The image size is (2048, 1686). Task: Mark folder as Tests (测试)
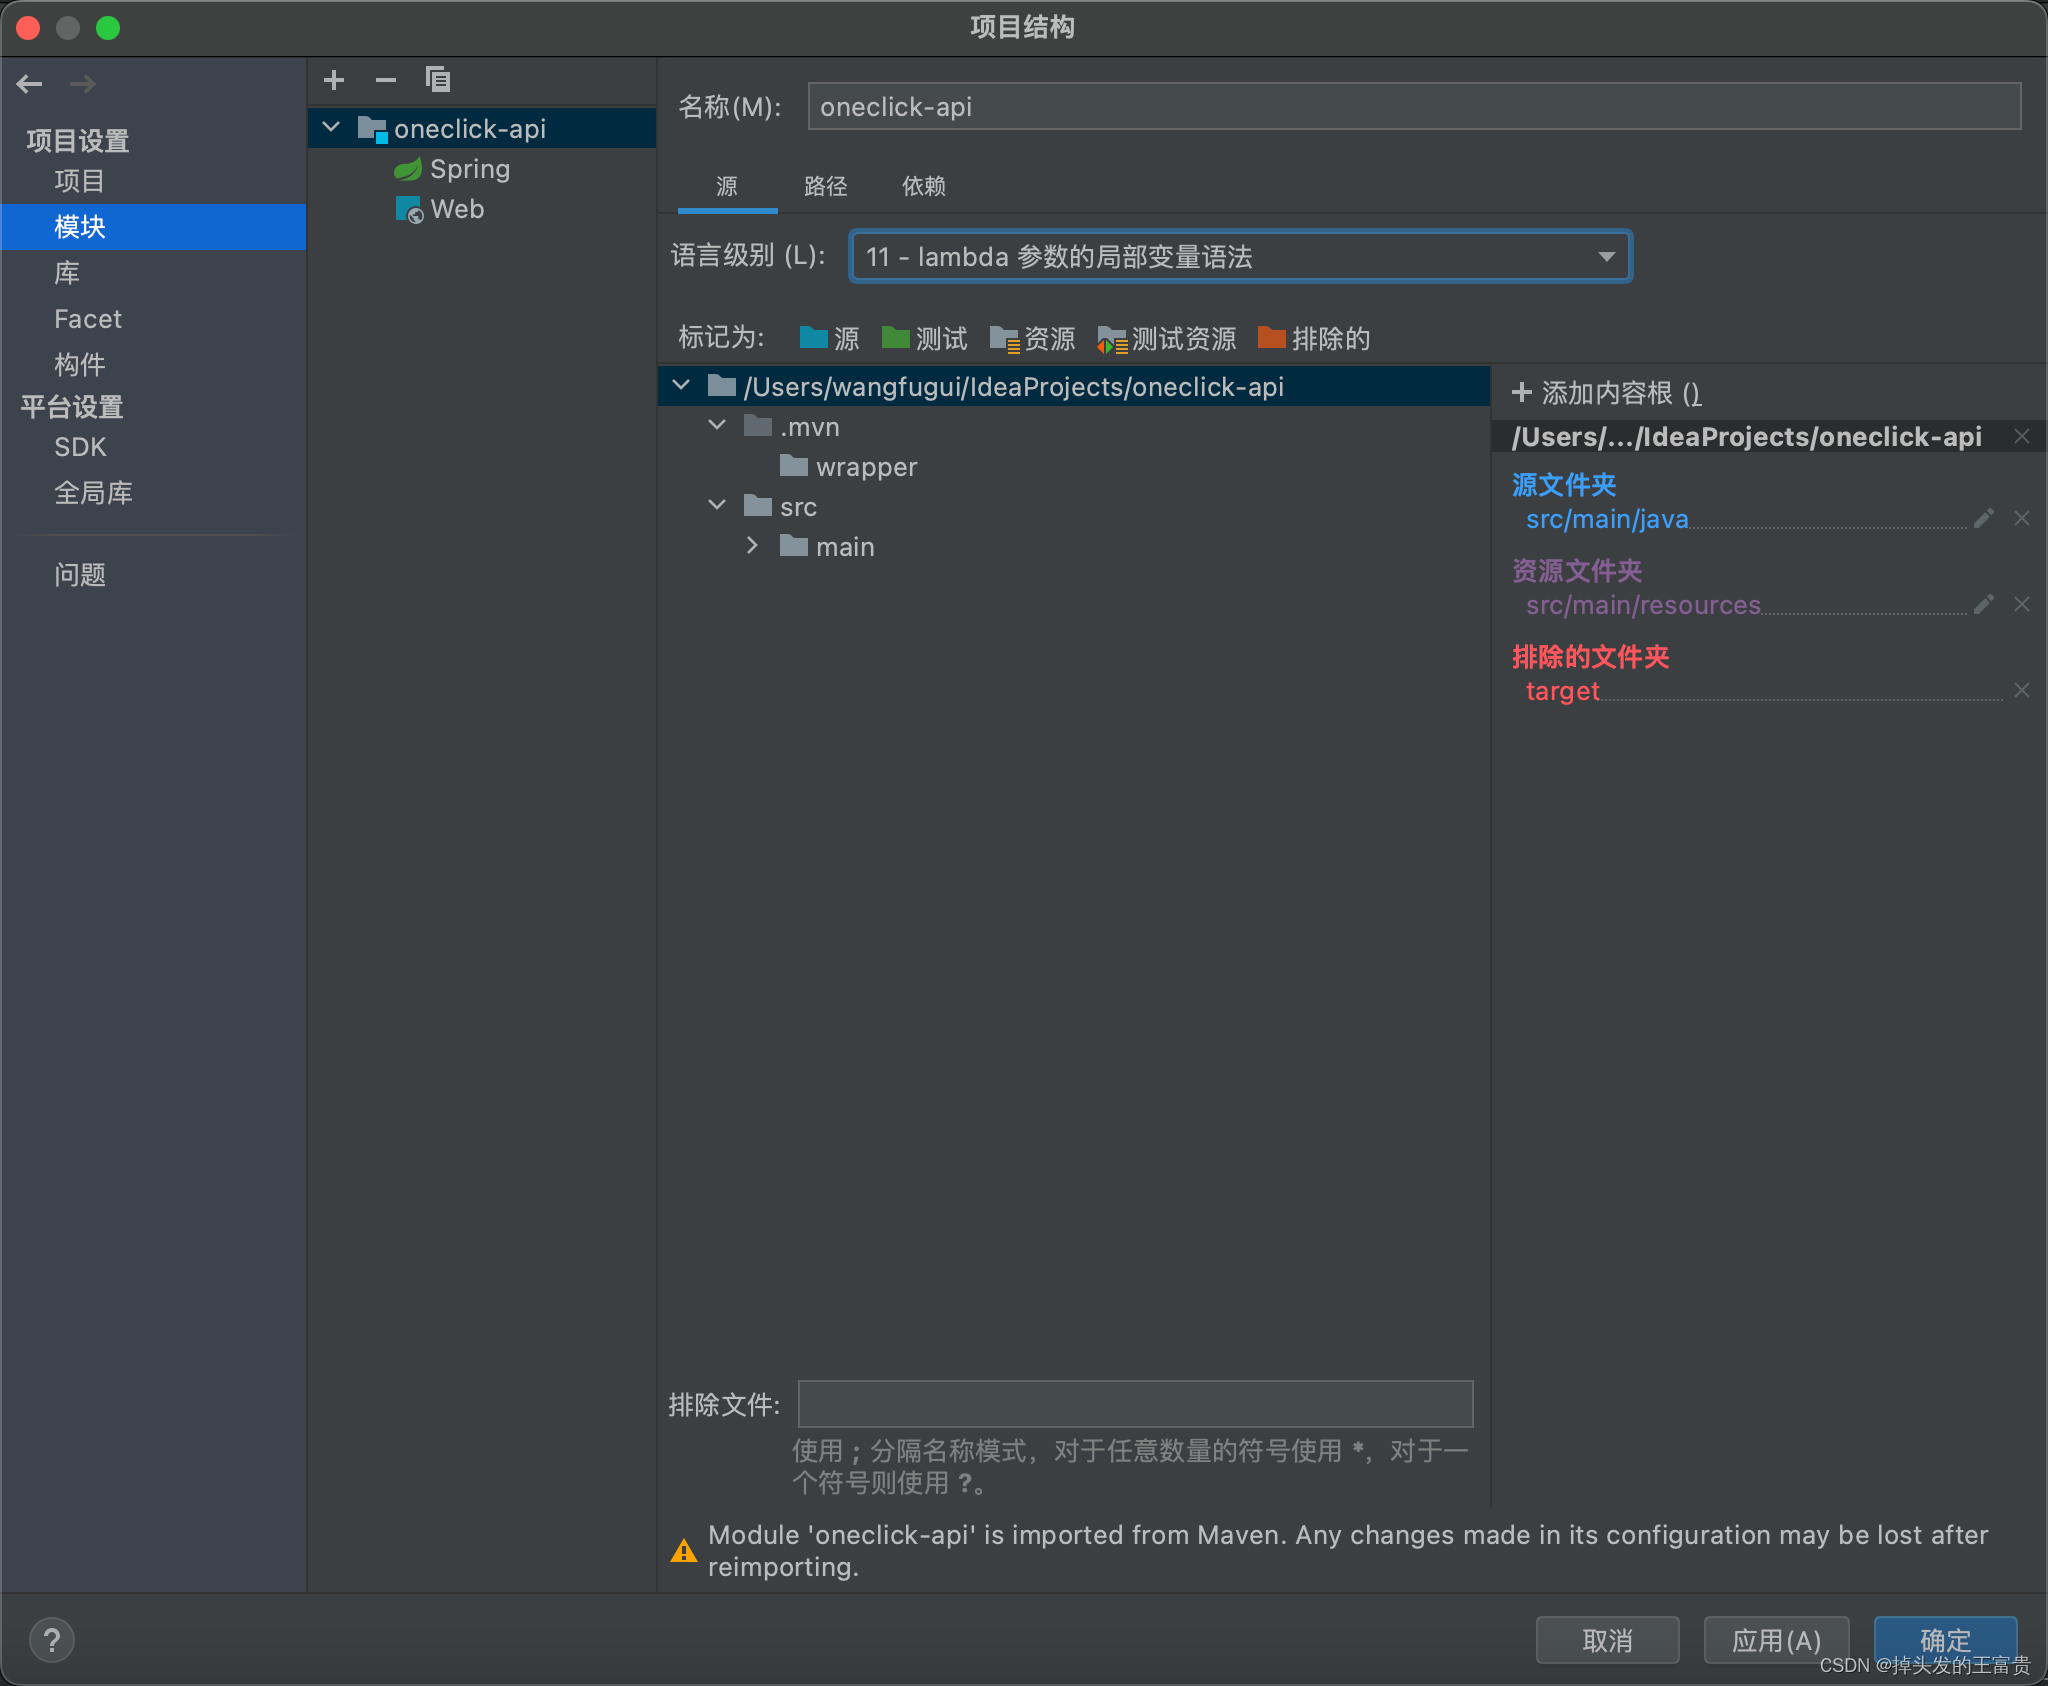pyautogui.click(x=925, y=339)
